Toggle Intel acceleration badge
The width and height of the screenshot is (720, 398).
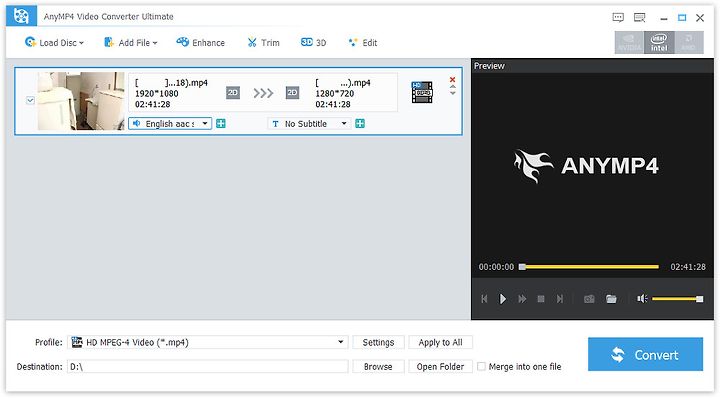(659, 42)
